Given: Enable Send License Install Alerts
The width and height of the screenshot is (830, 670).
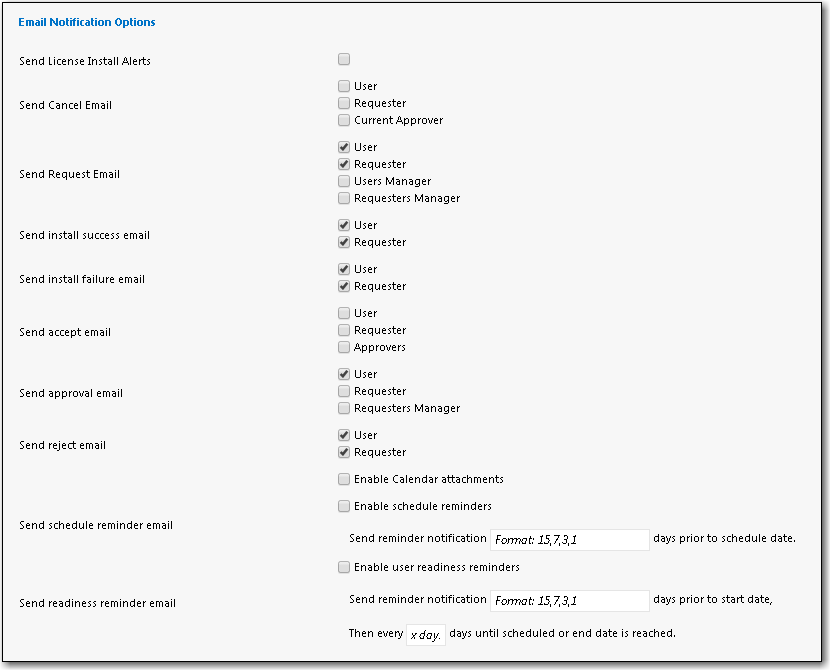Looking at the screenshot, I should point(344,59).
